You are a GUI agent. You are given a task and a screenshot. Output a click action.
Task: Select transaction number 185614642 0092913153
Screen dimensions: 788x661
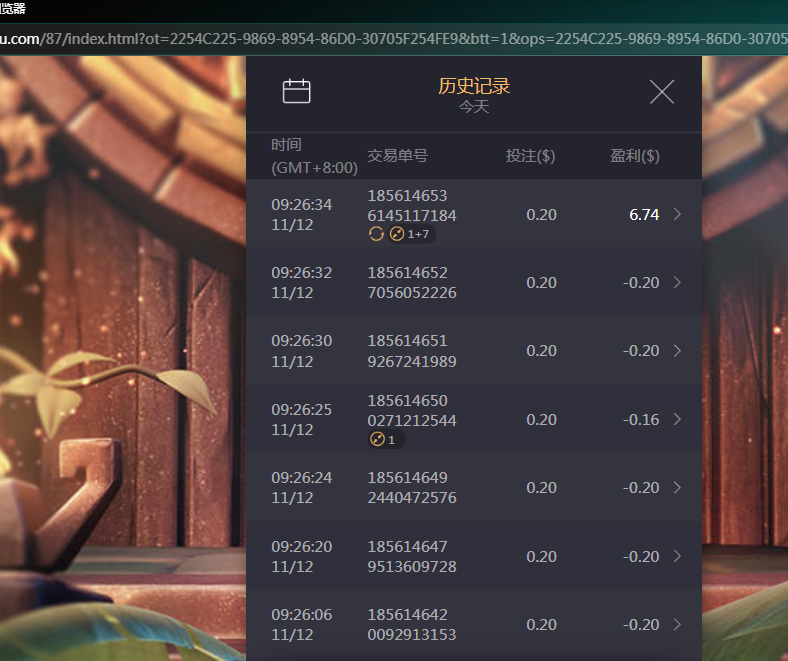point(412,625)
